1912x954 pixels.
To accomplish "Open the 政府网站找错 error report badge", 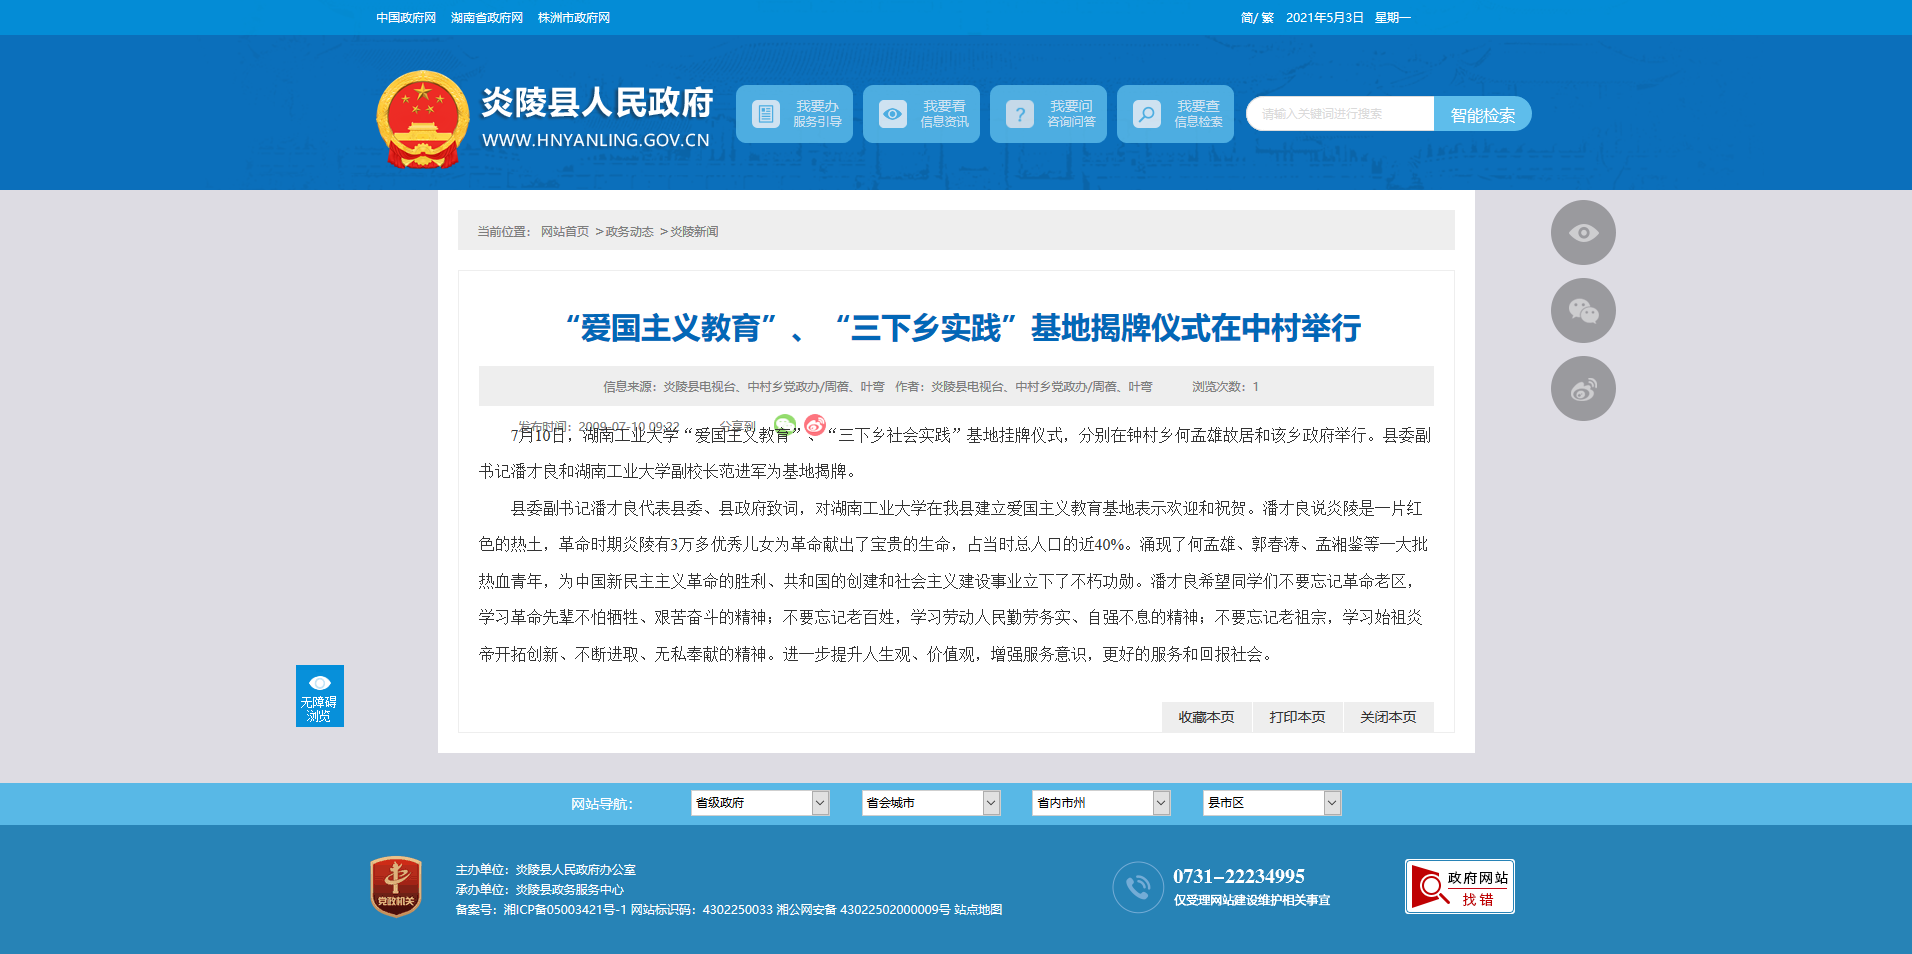I will point(1459,887).
